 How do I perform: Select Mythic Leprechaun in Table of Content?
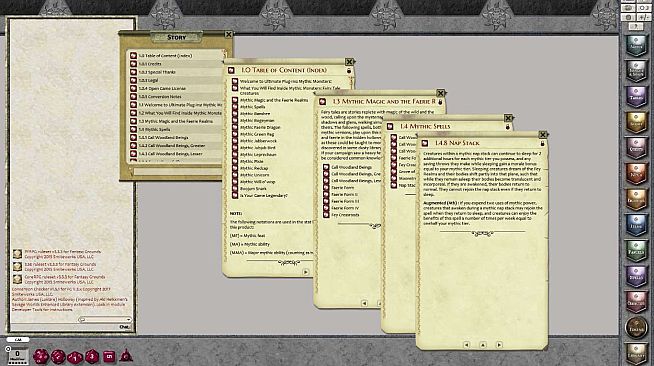[258, 154]
